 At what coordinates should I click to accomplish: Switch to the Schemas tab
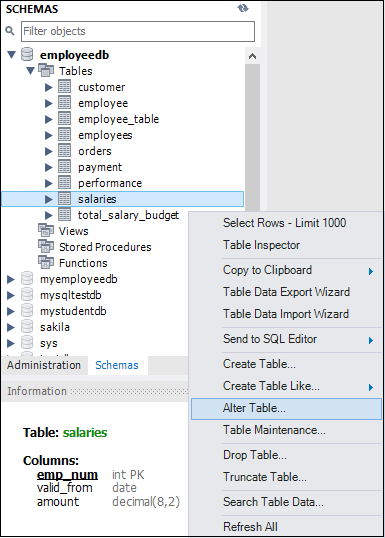click(117, 365)
